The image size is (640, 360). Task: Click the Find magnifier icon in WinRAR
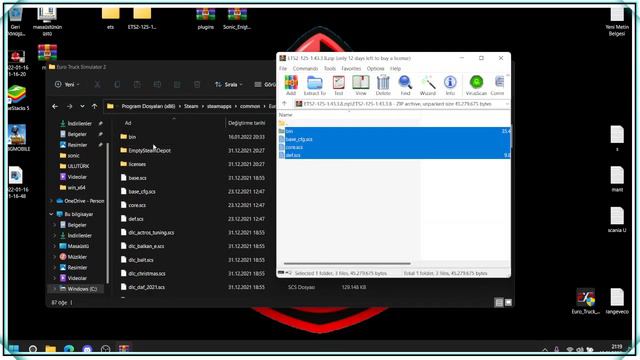pos(405,85)
